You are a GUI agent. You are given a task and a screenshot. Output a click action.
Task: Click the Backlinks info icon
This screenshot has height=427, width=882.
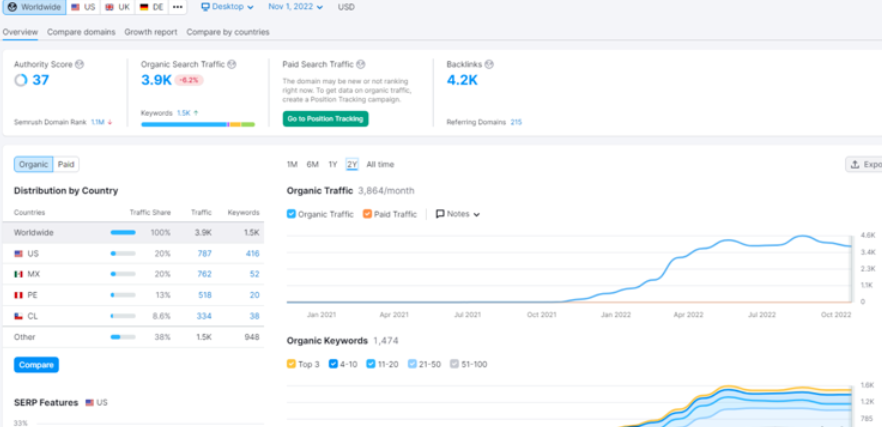tap(490, 64)
